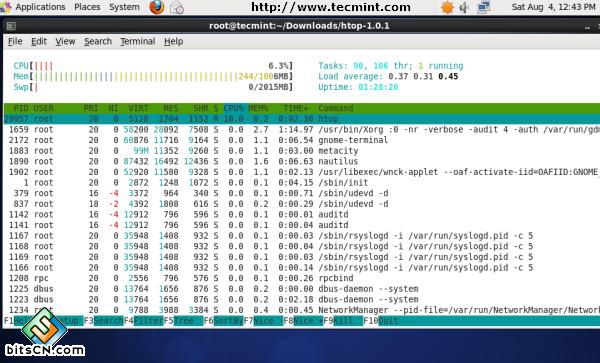Launch the Firefox browser from the panel
Screen dimensions: 600x363
[157, 7]
